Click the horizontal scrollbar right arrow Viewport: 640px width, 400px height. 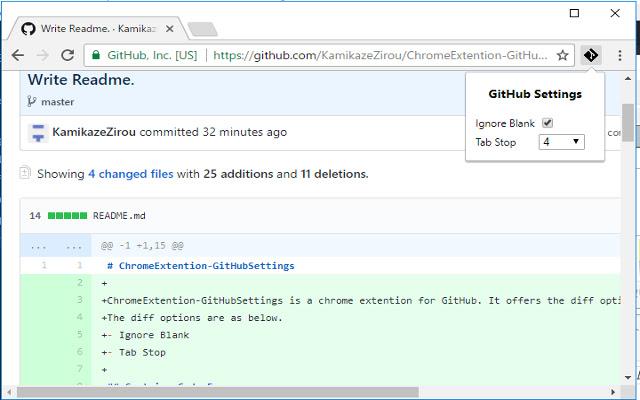tap(613, 392)
